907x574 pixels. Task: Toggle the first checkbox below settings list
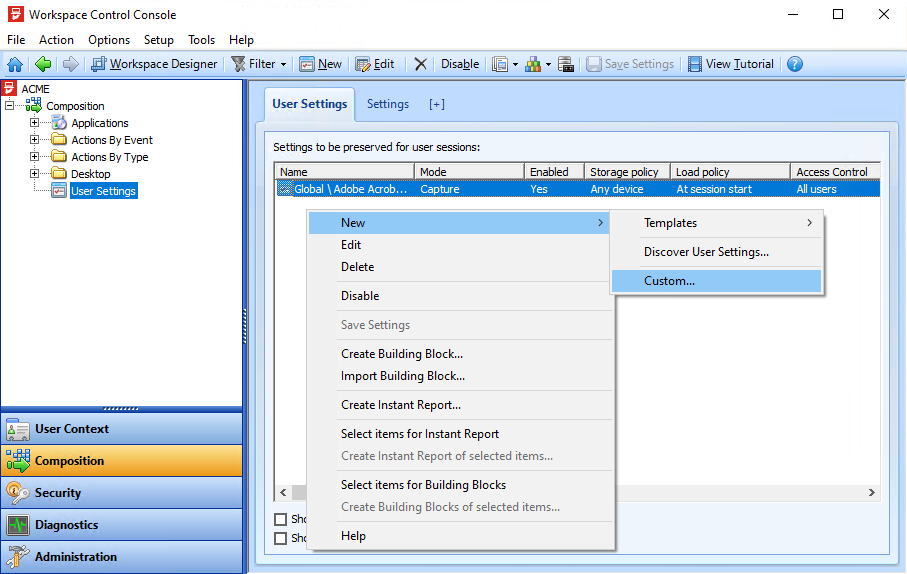click(x=281, y=519)
